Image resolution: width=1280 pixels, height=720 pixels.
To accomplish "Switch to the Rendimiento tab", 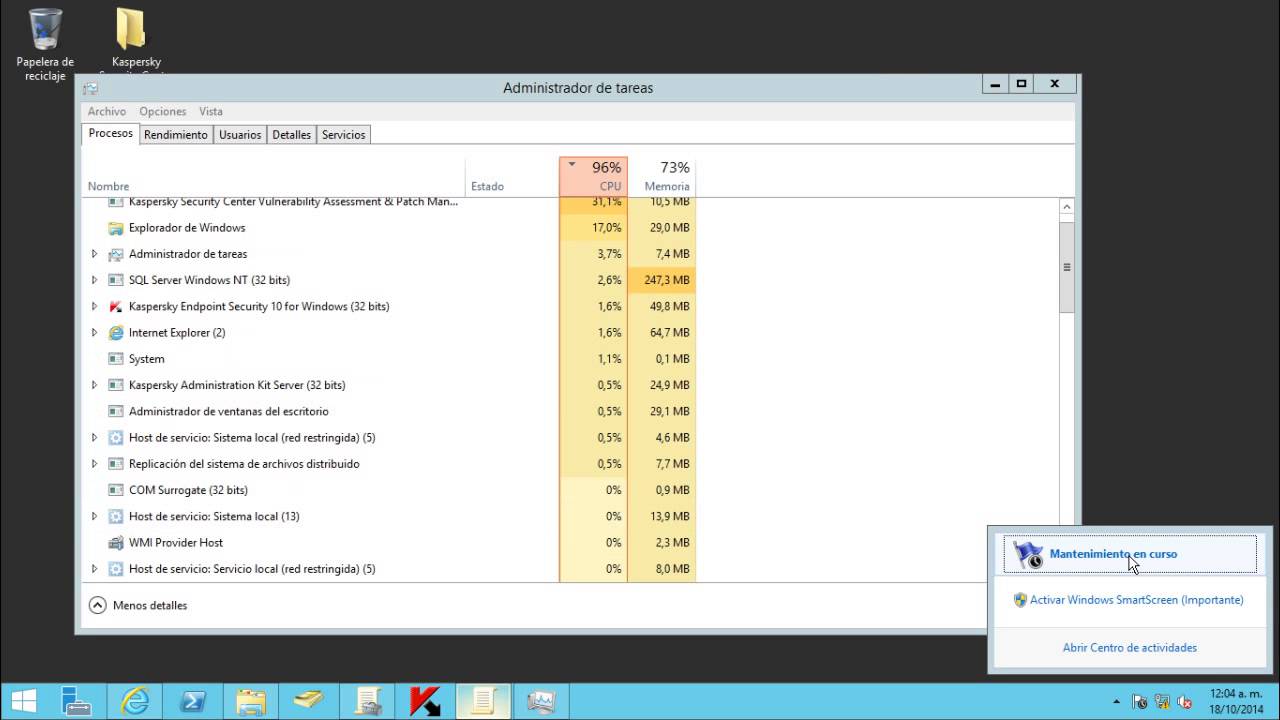I will point(176,135).
